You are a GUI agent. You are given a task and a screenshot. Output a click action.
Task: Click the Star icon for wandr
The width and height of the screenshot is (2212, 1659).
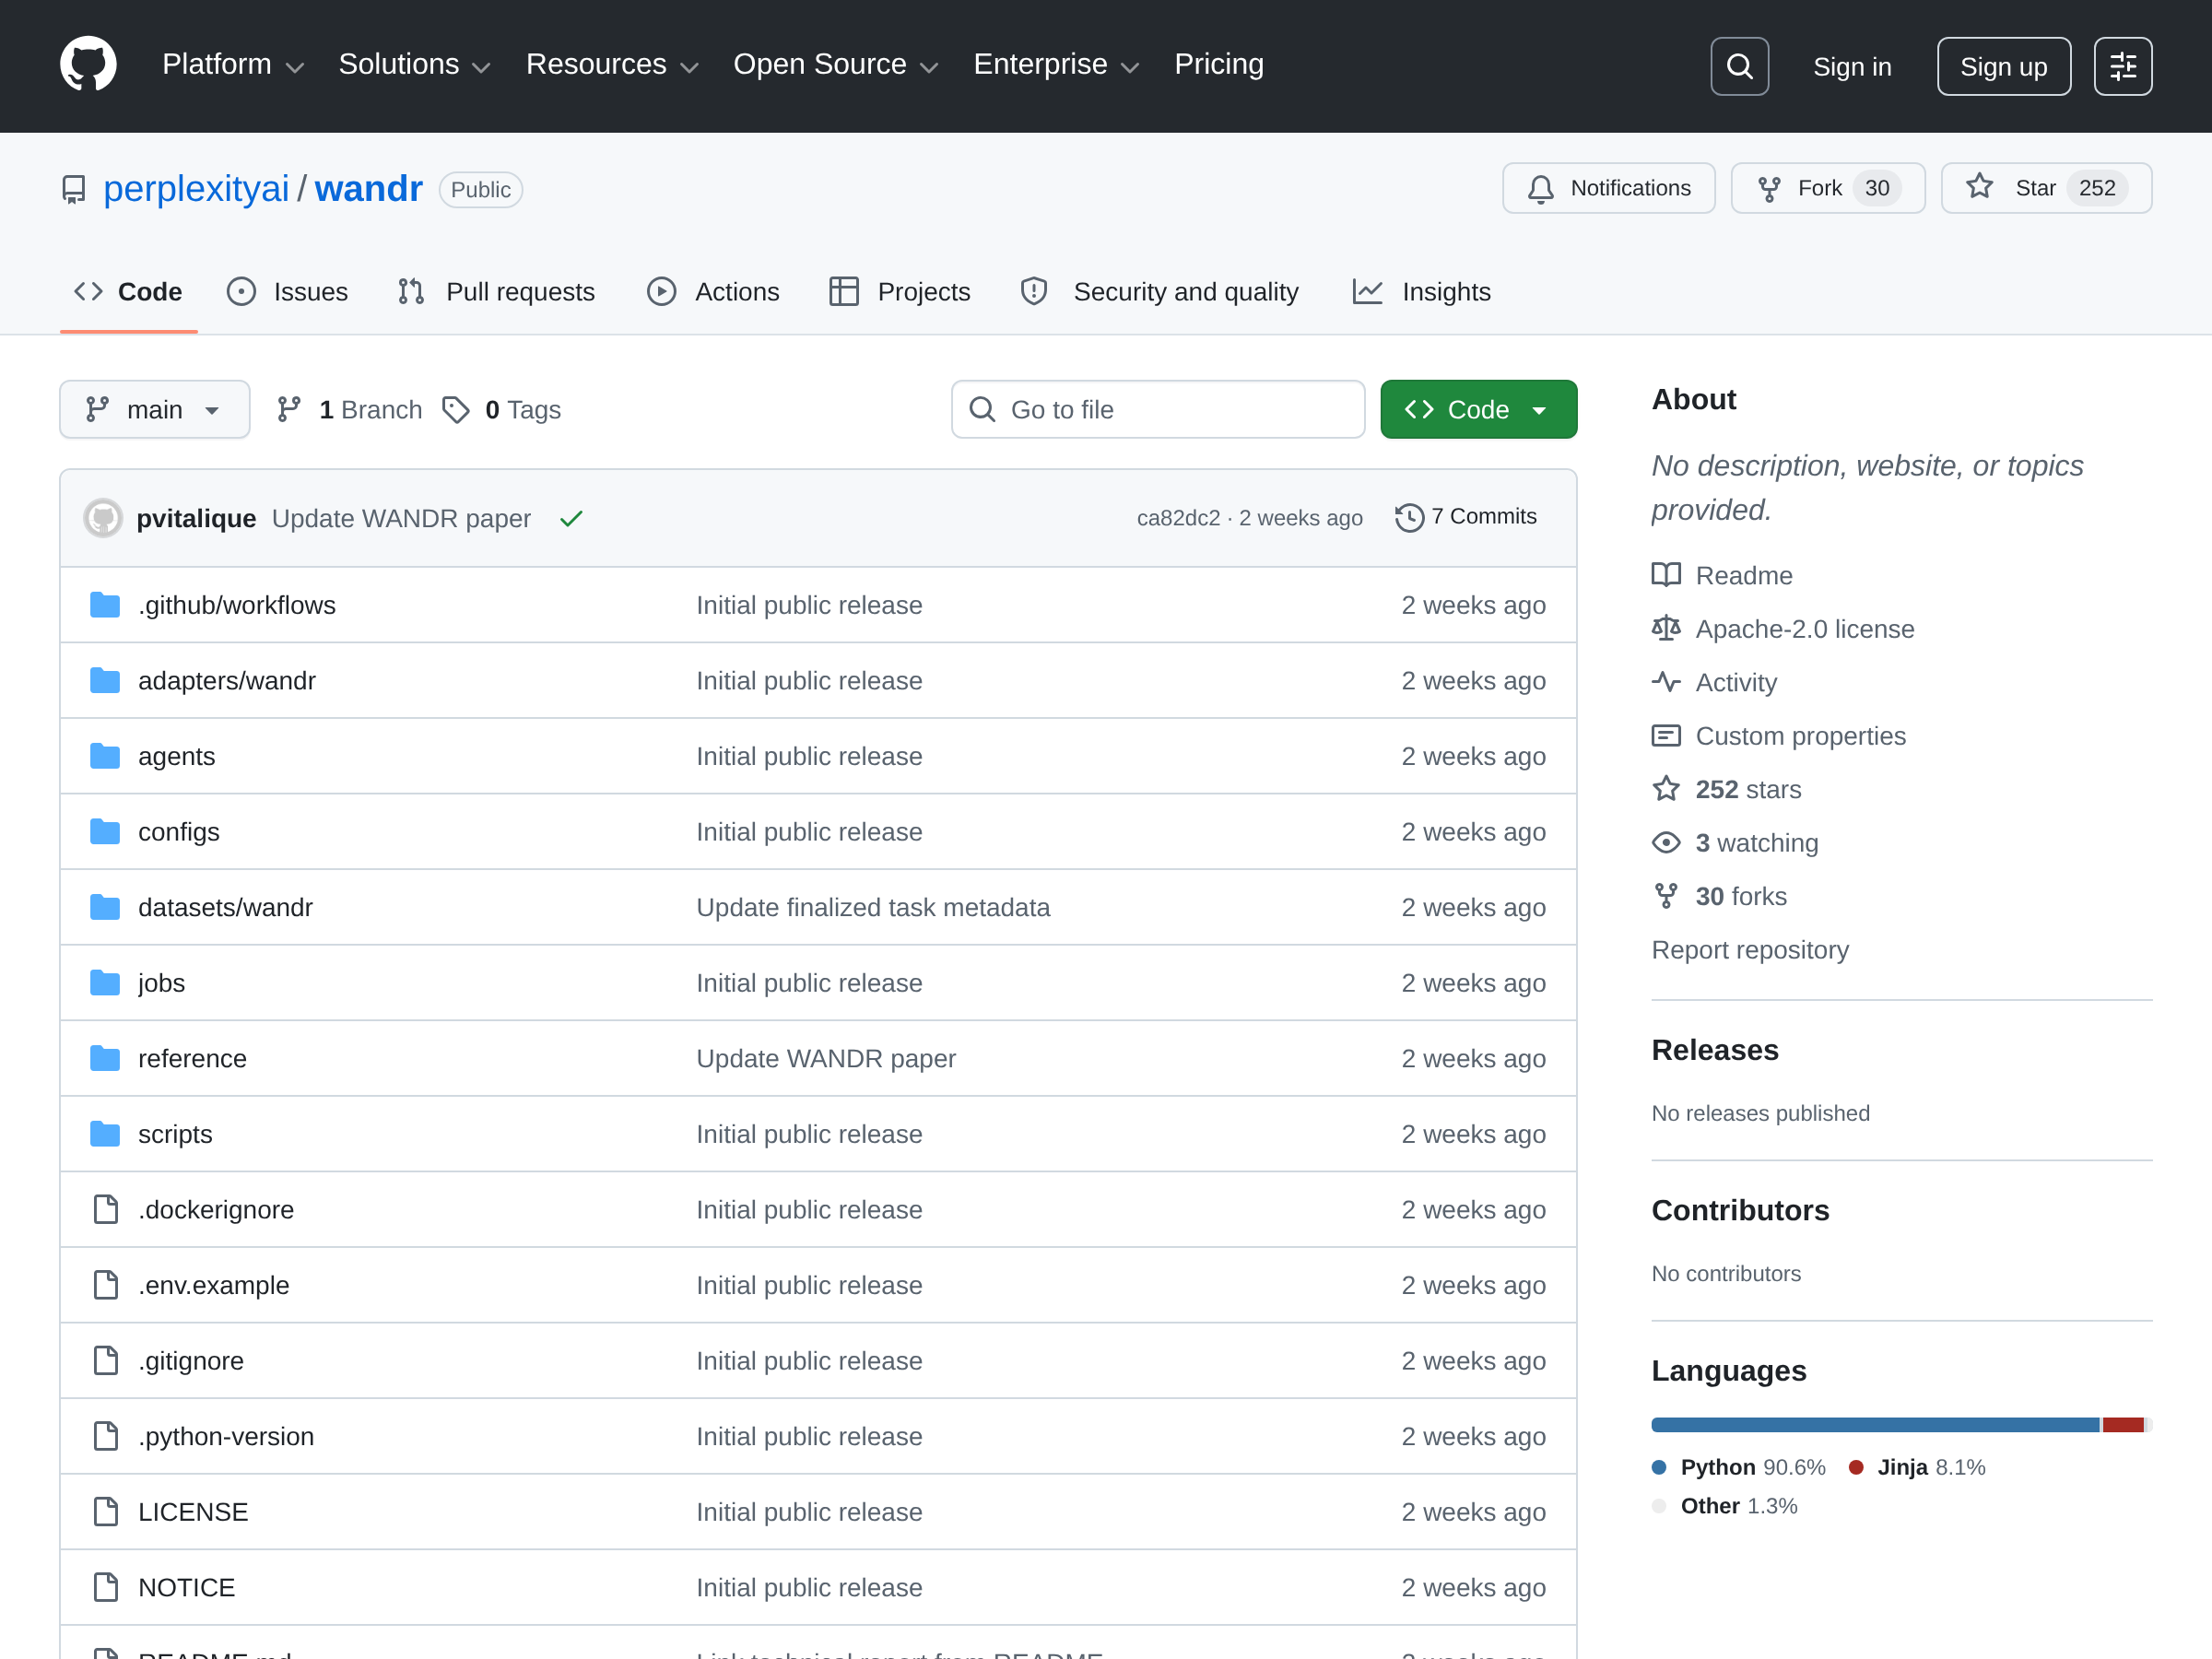(1979, 187)
